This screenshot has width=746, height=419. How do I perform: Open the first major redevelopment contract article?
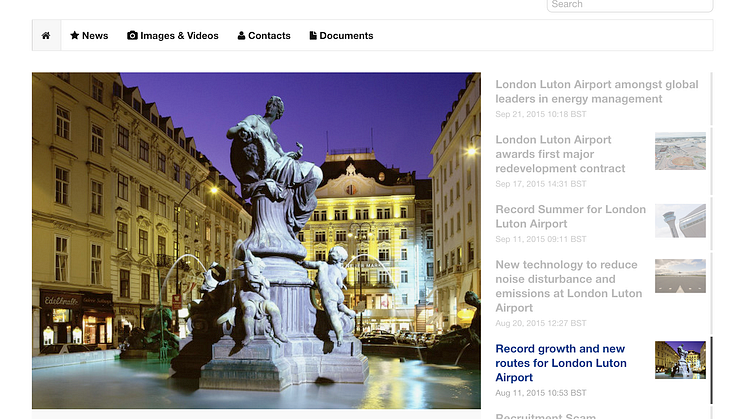560,154
